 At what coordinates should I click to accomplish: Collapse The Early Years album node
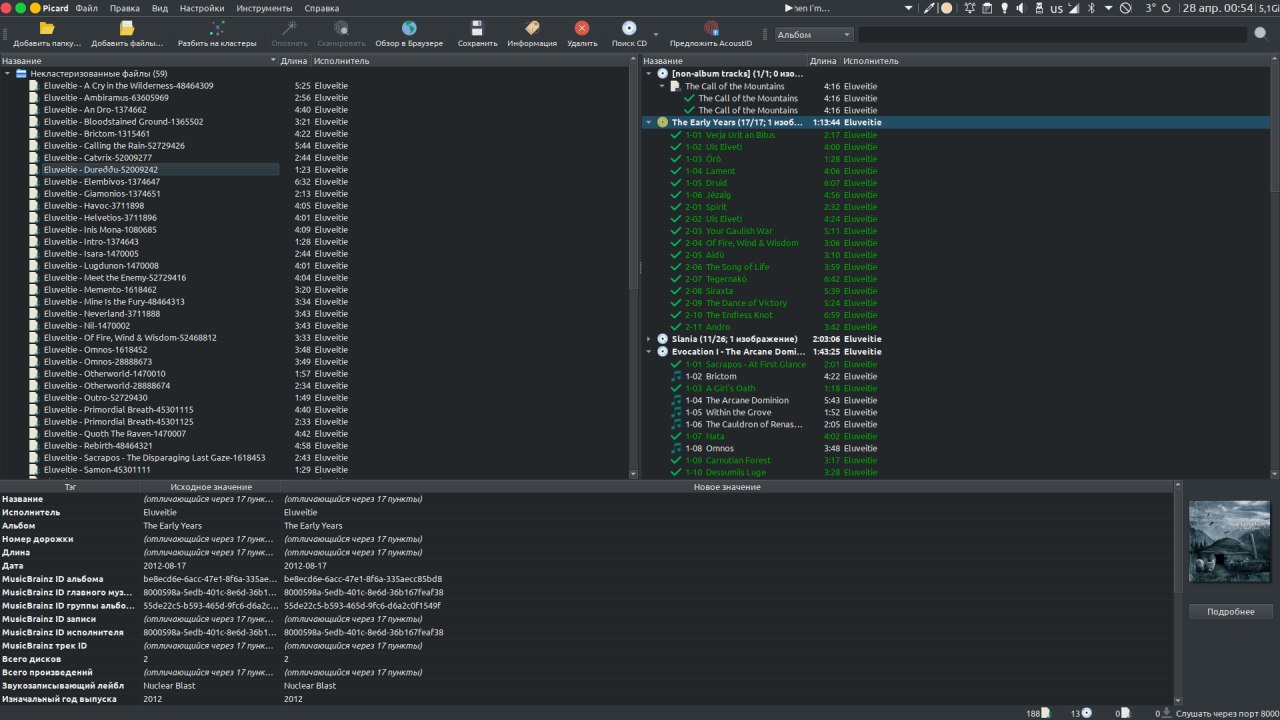coord(649,122)
